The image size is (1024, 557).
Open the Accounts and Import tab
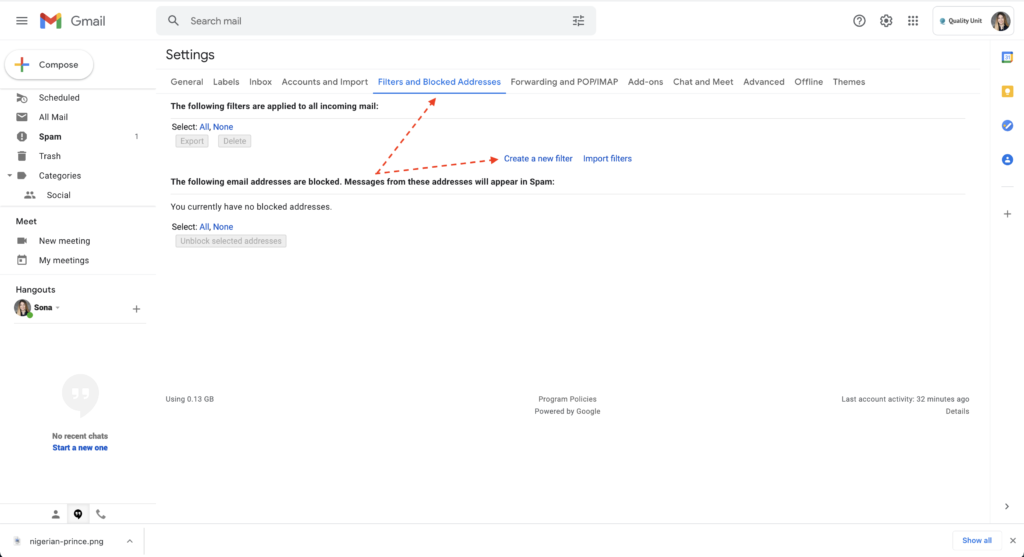tap(324, 82)
